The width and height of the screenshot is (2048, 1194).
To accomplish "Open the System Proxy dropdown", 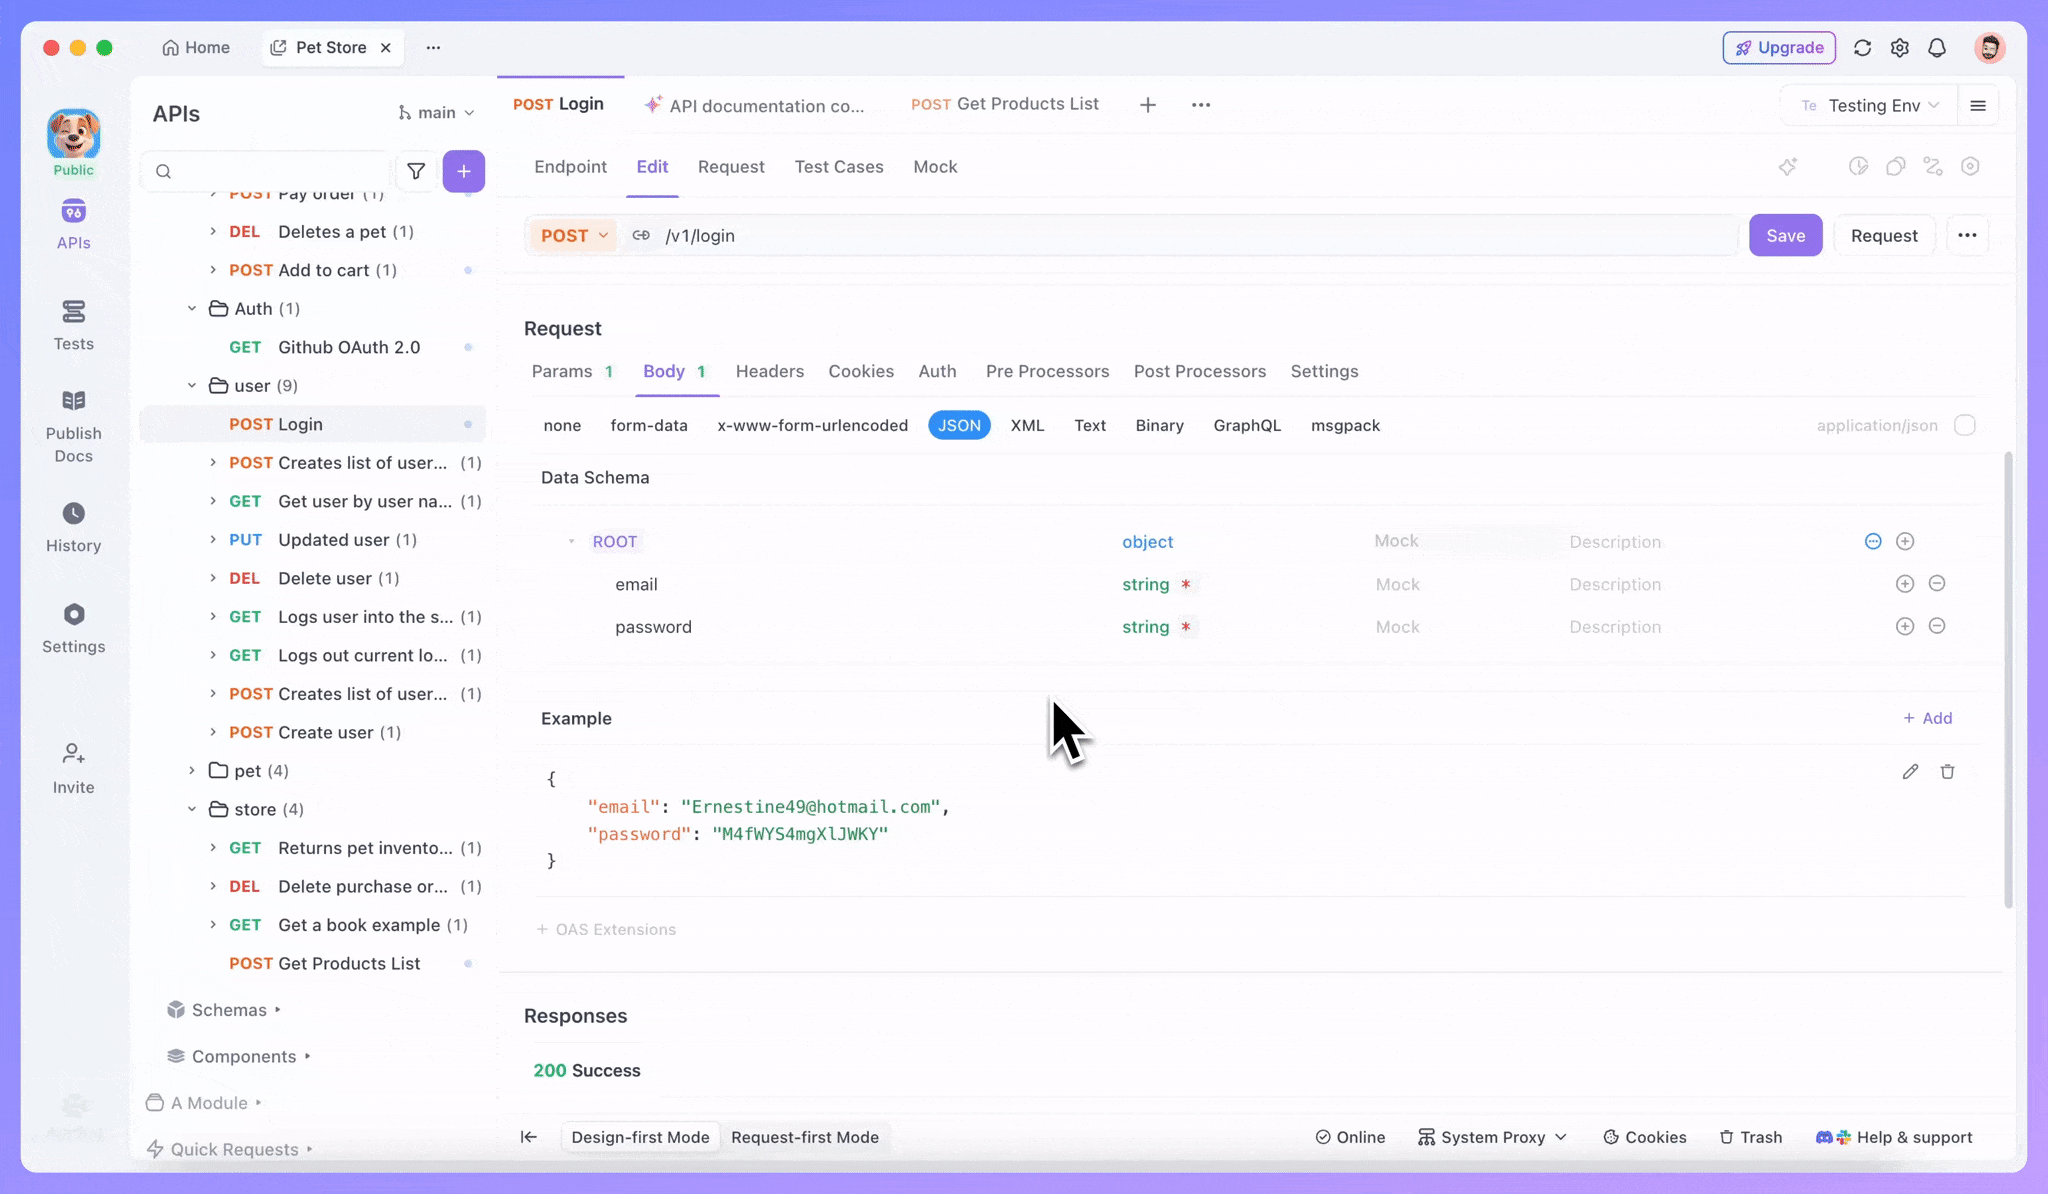I will pos(1491,1137).
